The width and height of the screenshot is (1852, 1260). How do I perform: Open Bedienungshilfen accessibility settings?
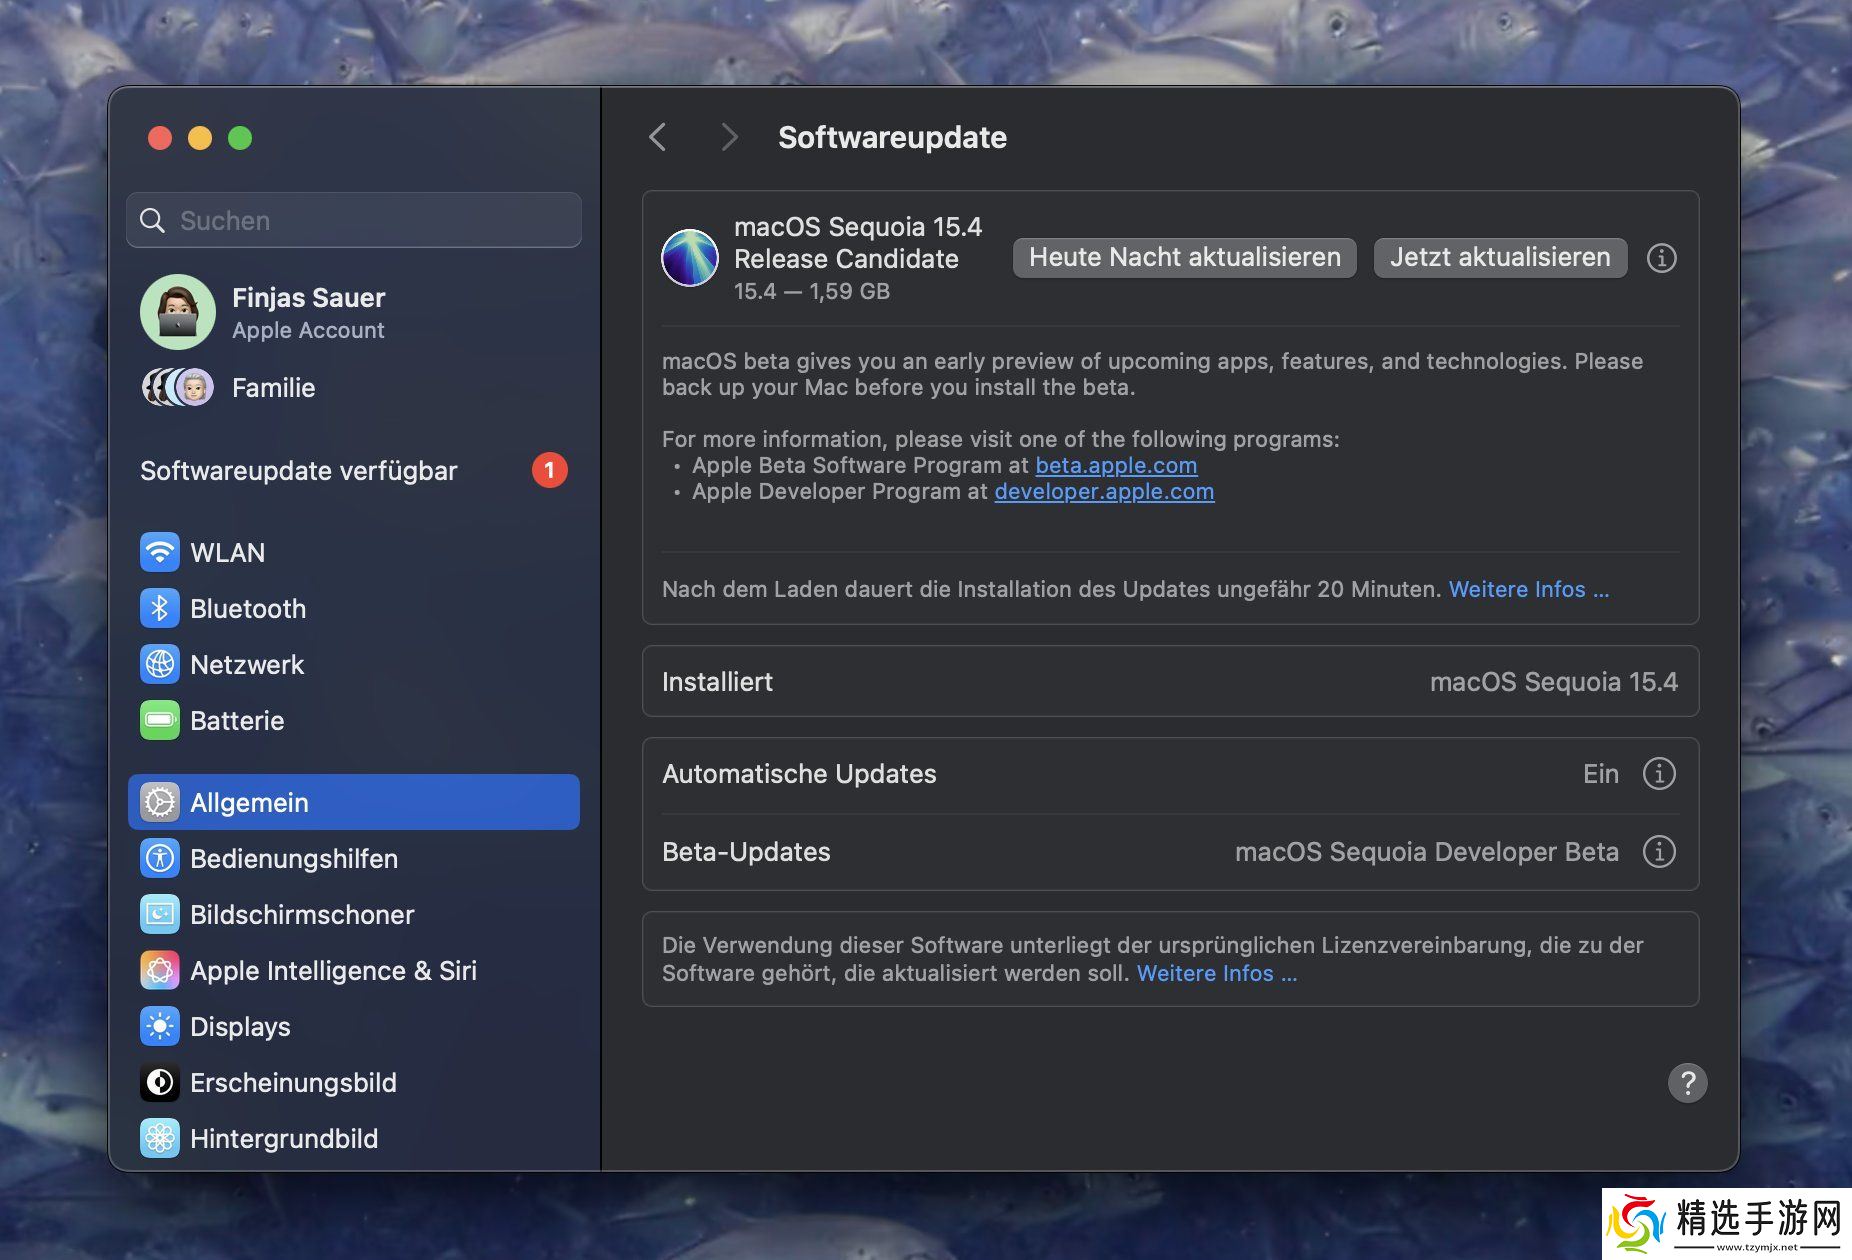tap(293, 858)
